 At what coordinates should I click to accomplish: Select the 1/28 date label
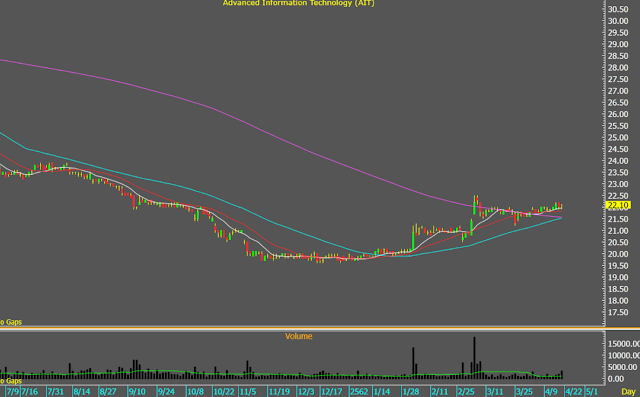coord(411,392)
